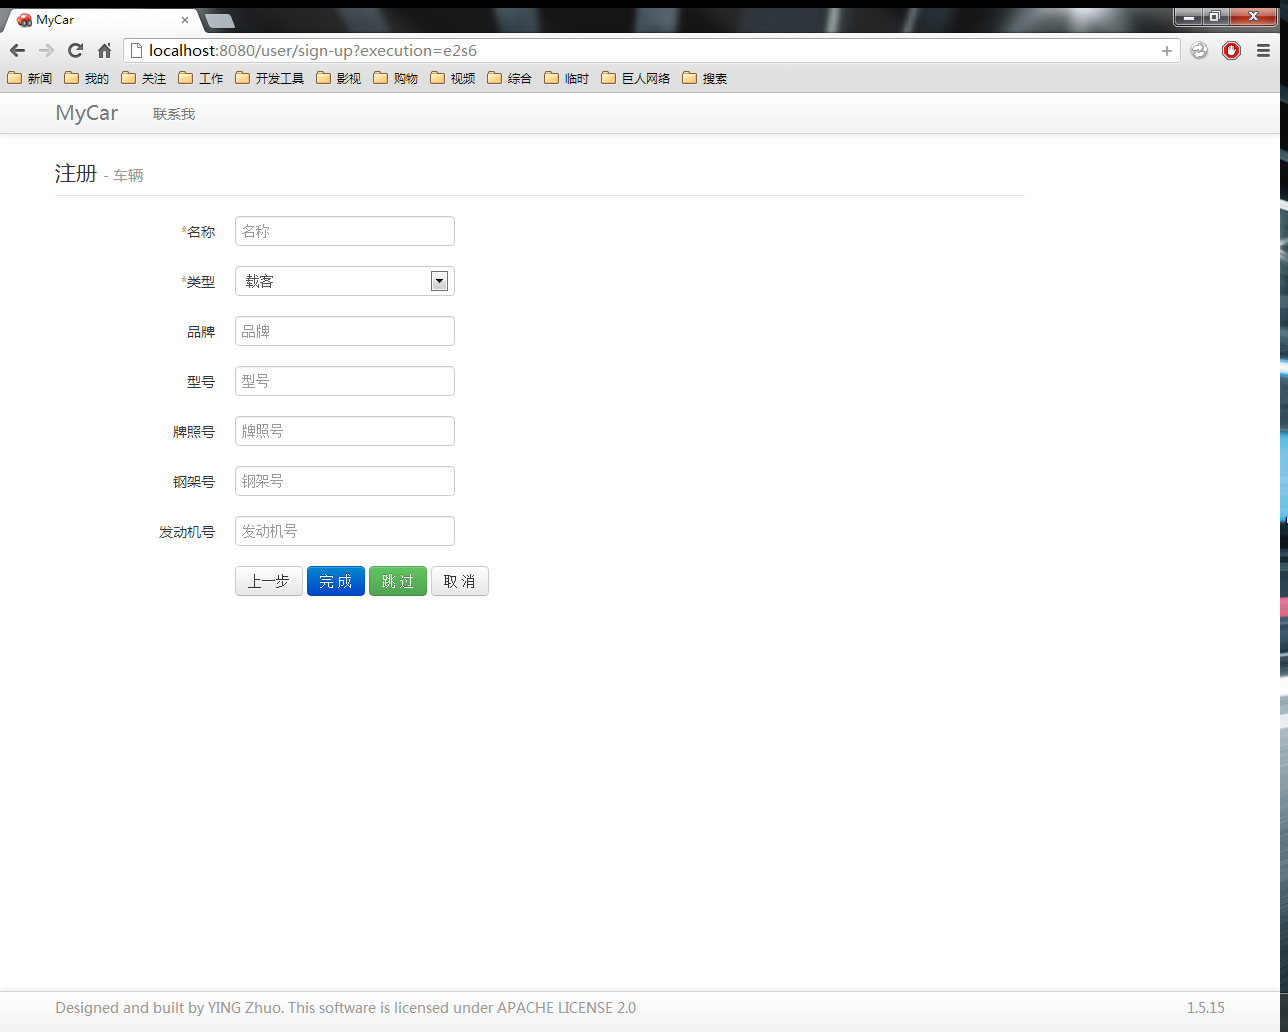Viewport: 1288px width, 1032px height.
Task: Click into the 牌照号 text field
Action: (x=345, y=431)
